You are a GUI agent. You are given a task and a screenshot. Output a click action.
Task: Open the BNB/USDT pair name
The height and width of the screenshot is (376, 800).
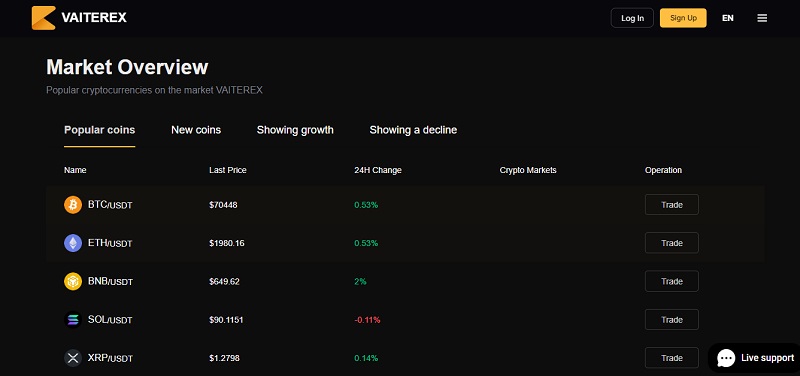[x=110, y=282]
